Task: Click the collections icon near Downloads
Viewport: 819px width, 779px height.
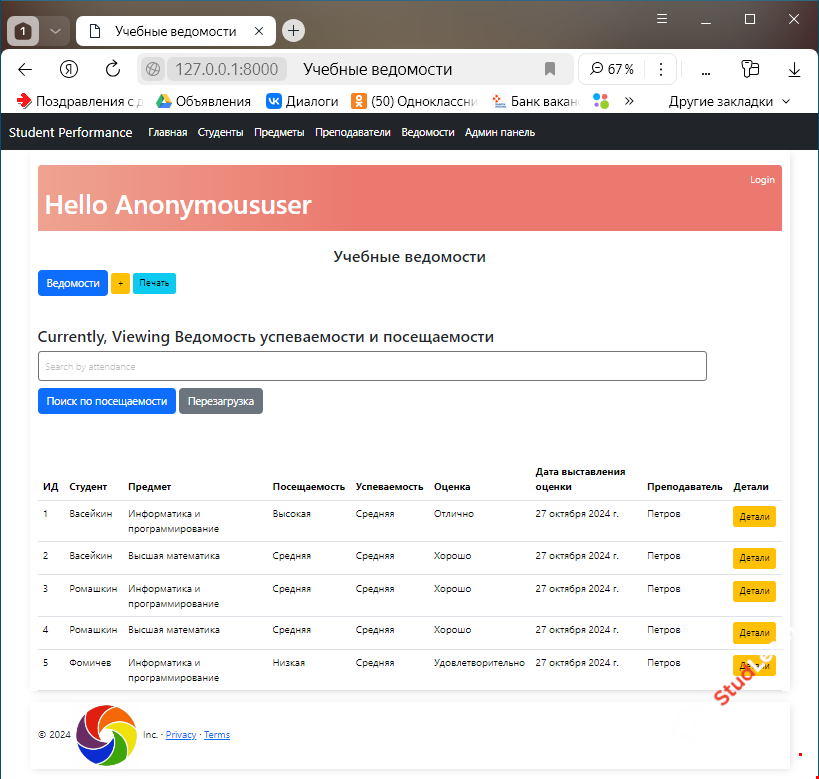Action: pos(751,70)
